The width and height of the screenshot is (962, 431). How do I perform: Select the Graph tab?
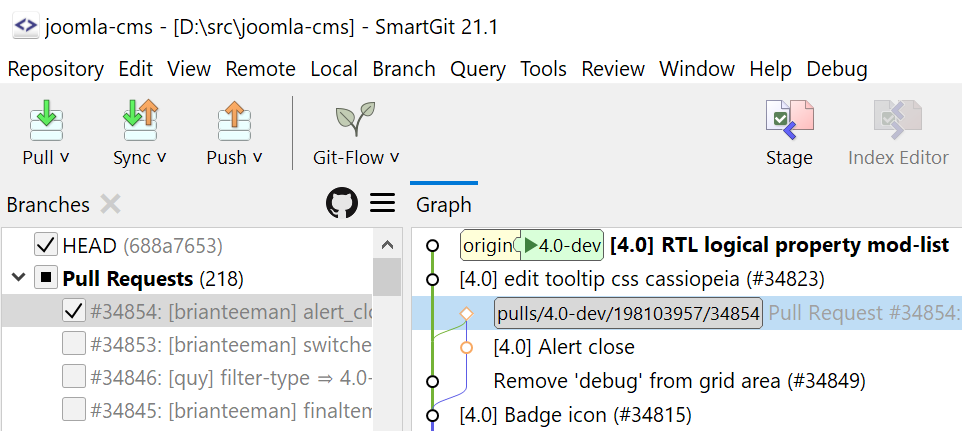[x=444, y=205]
